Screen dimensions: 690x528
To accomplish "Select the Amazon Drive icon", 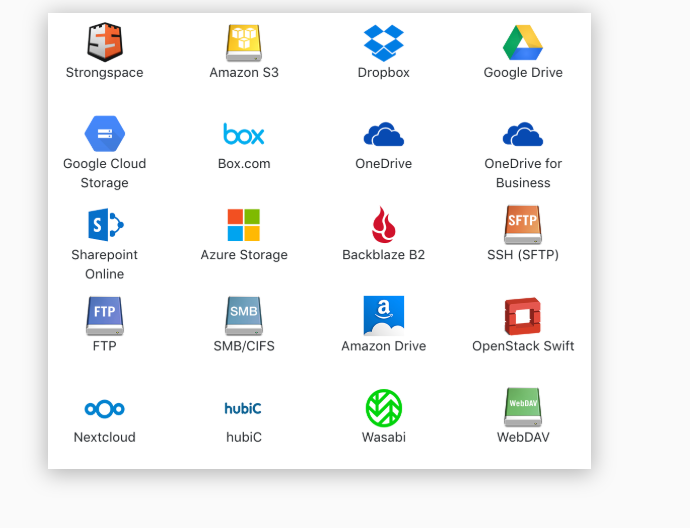I will [384, 315].
